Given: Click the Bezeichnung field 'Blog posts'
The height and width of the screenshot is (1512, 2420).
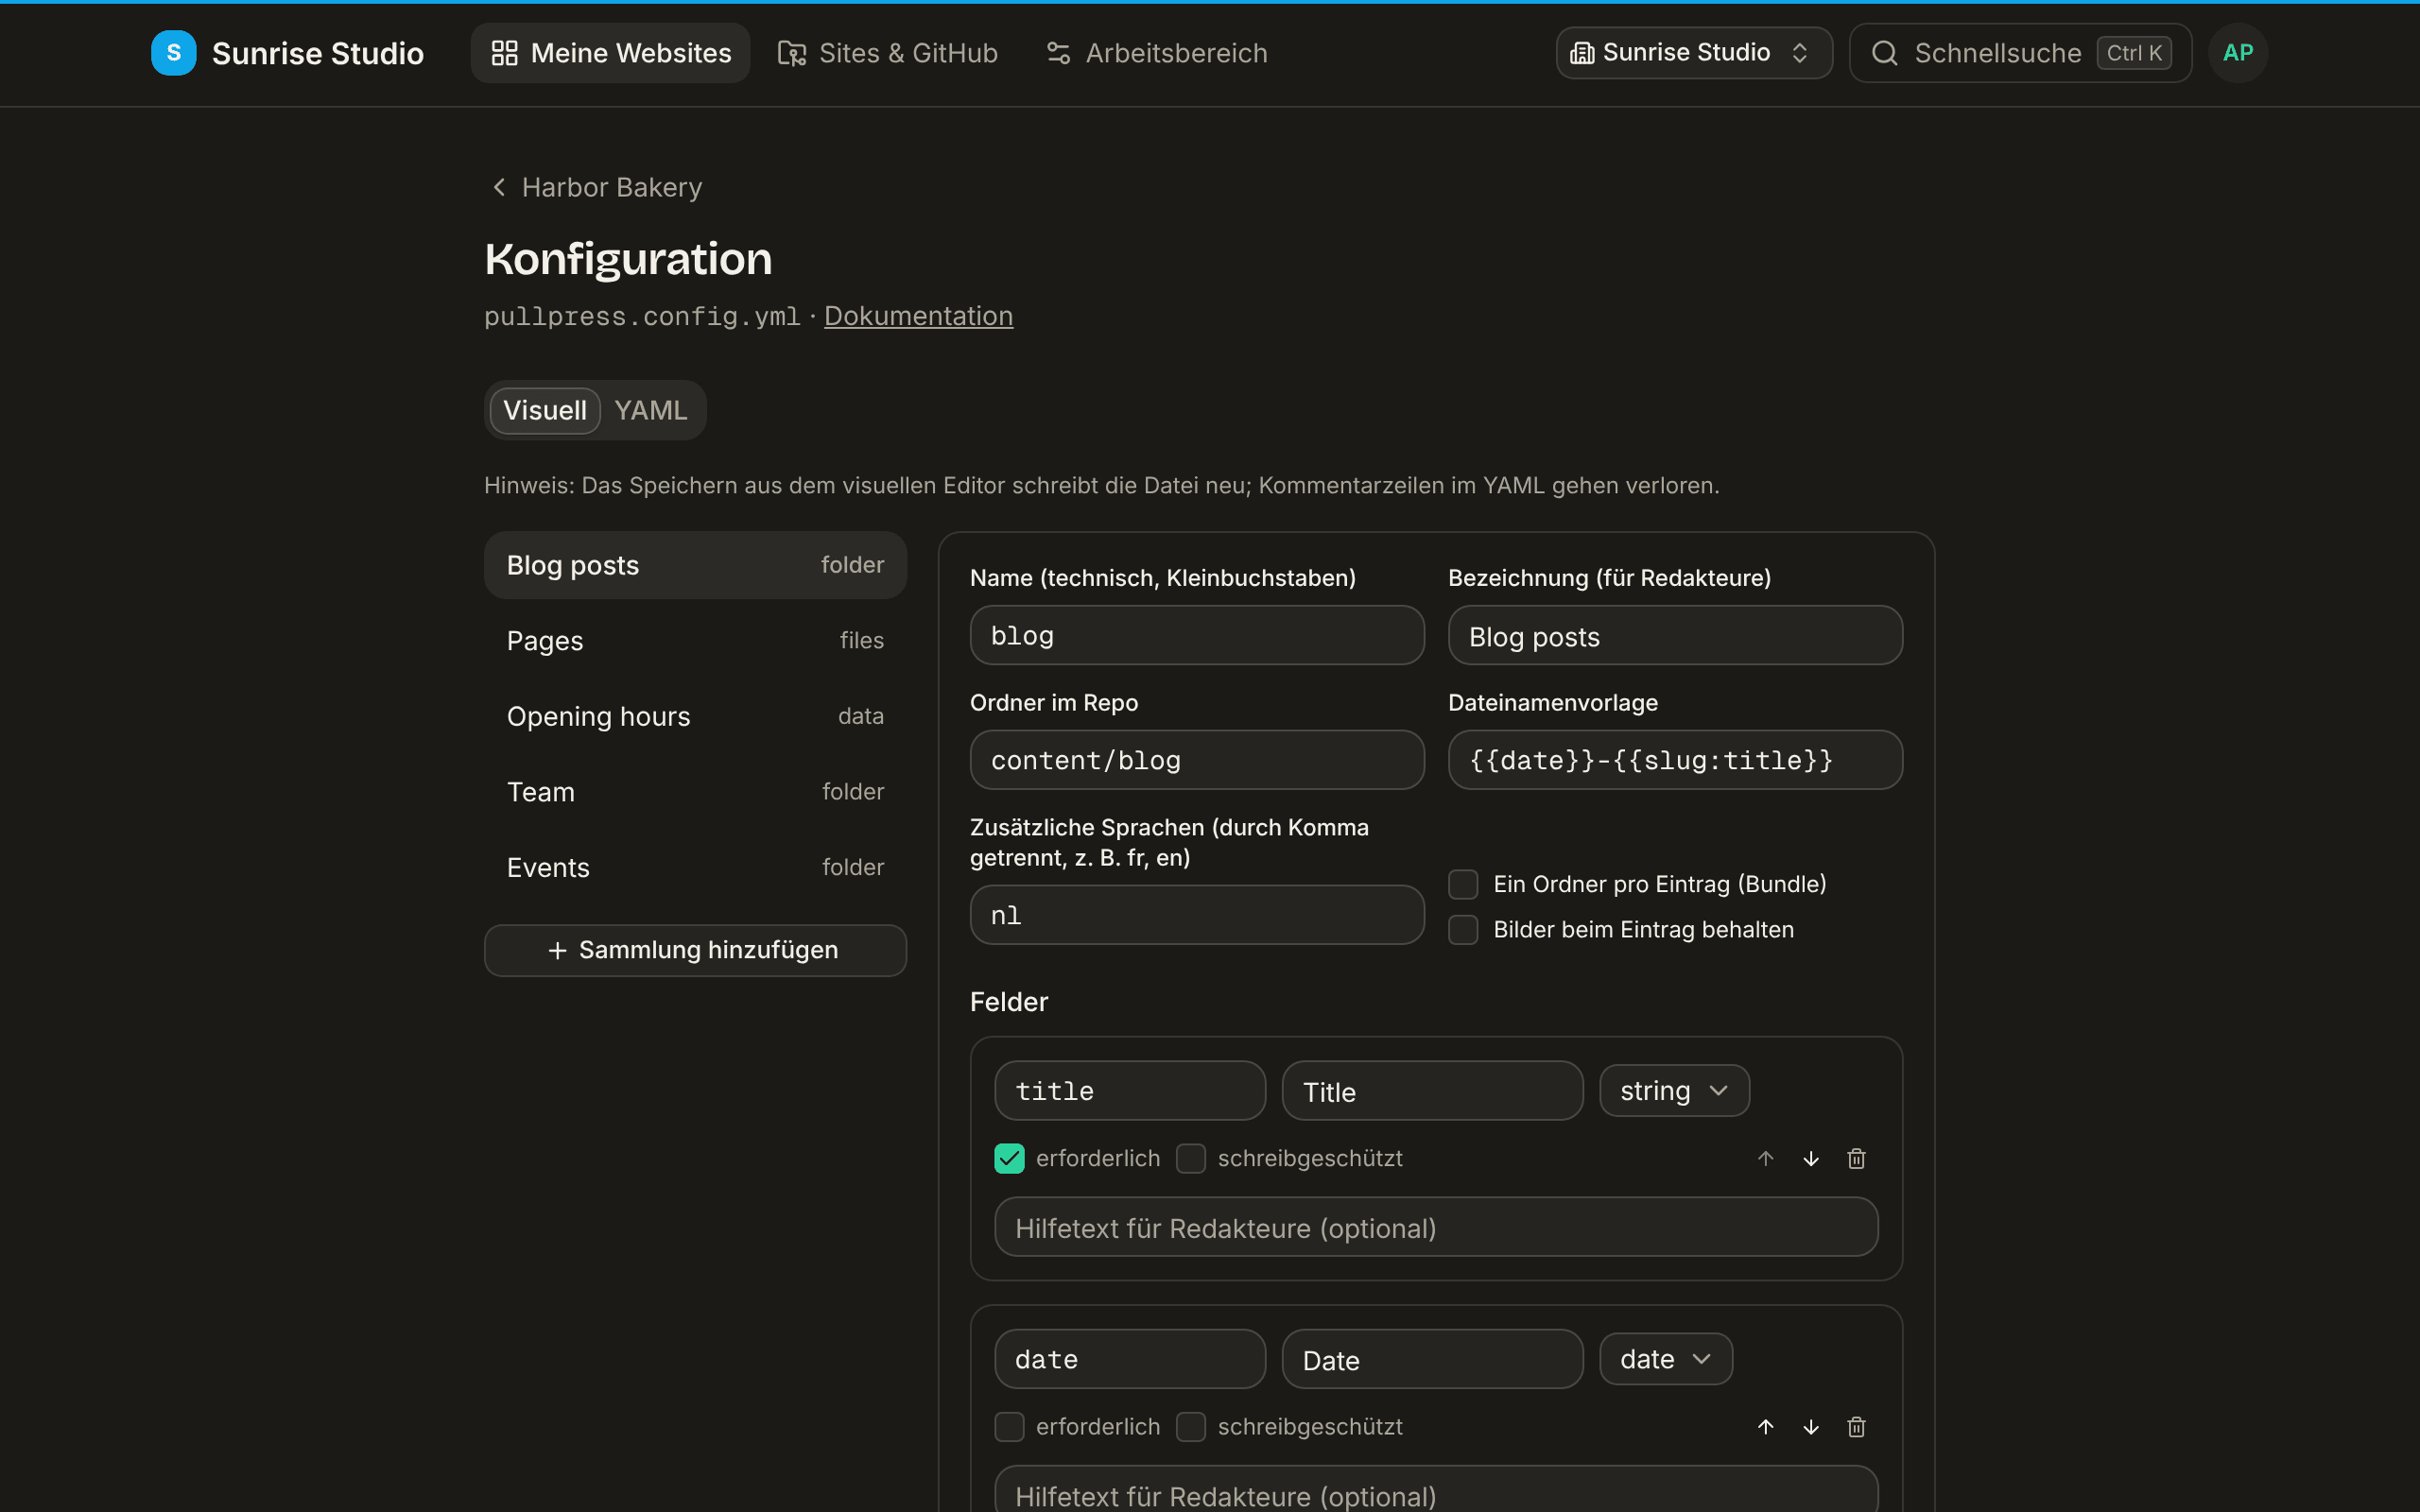Looking at the screenshot, I should point(1675,635).
